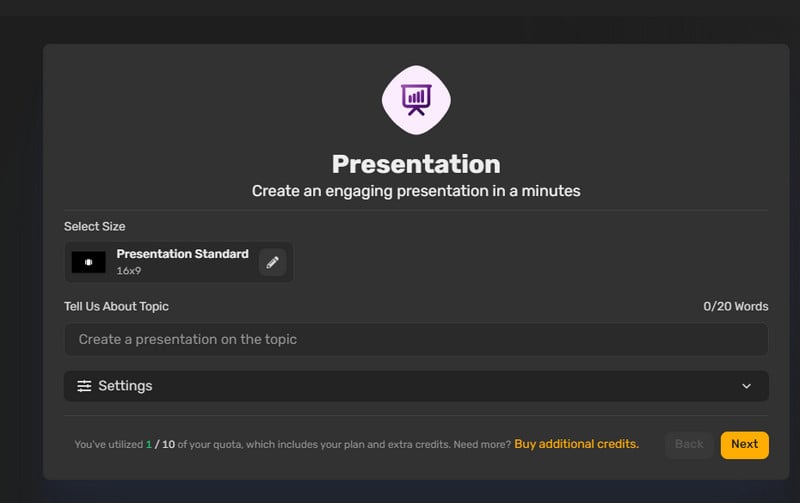Image resolution: width=800 pixels, height=503 pixels.
Task: Open the Buy additional credits link
Action: pos(577,444)
